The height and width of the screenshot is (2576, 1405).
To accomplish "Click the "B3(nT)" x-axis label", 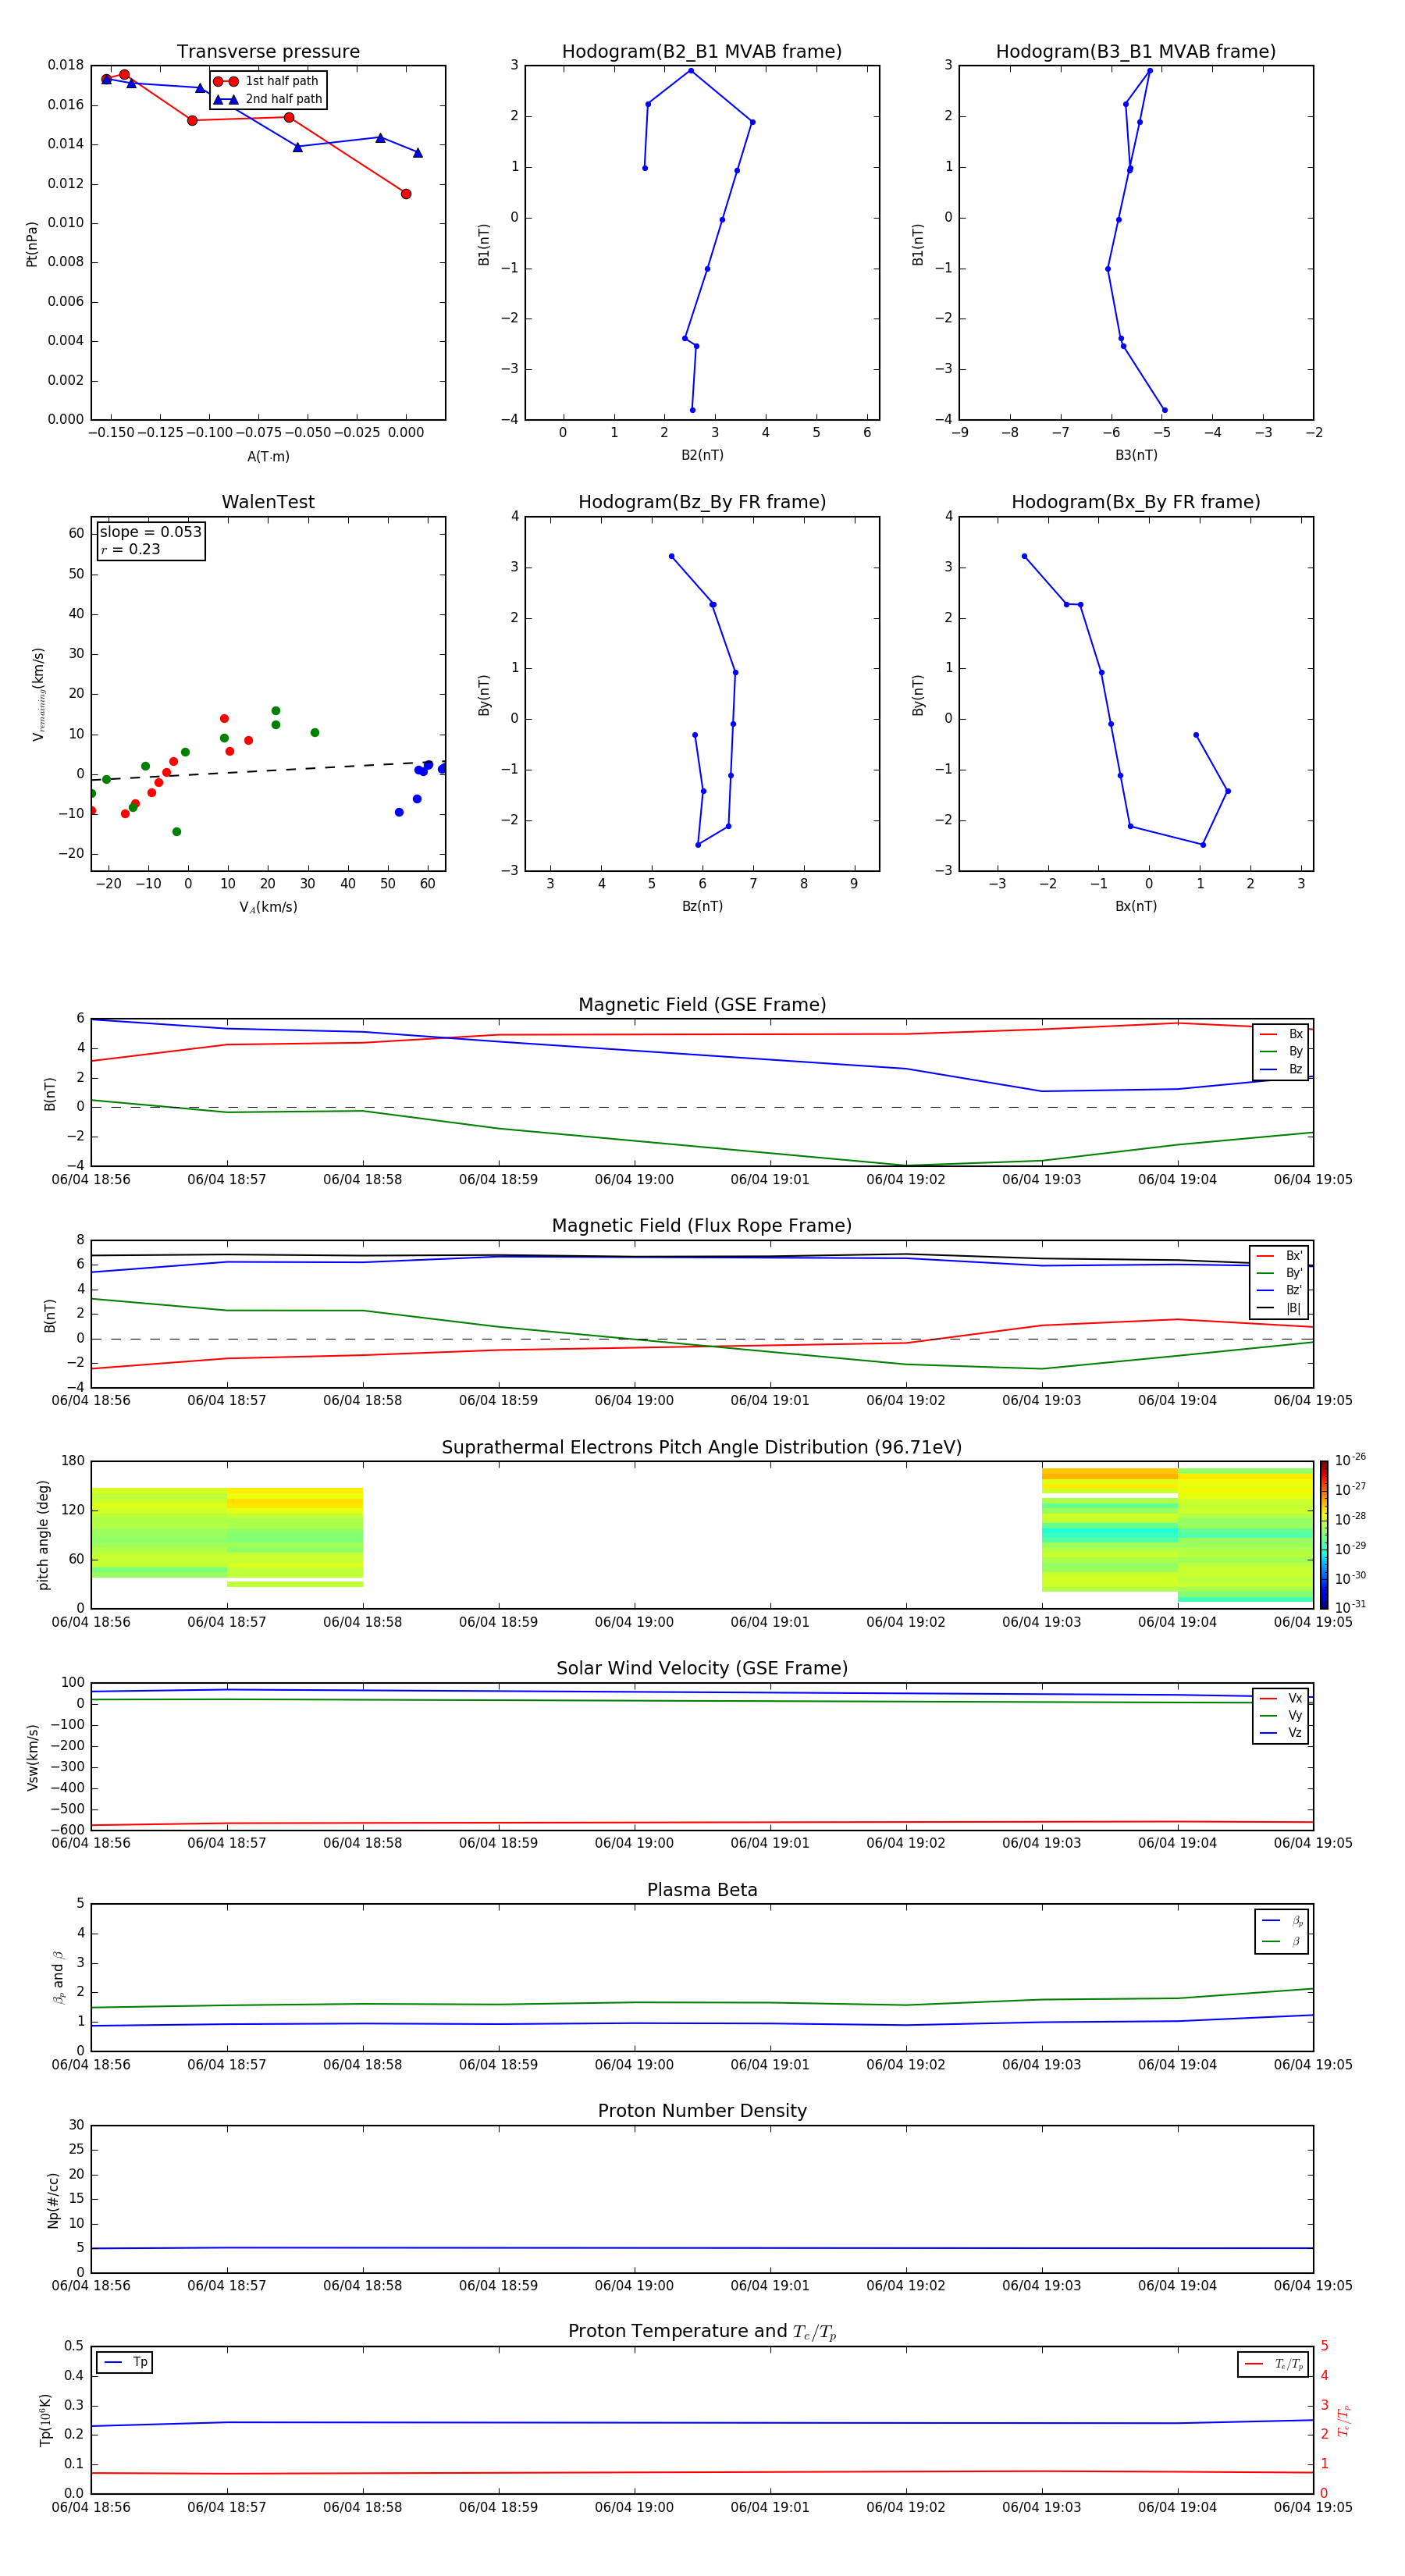I will tap(1136, 455).
